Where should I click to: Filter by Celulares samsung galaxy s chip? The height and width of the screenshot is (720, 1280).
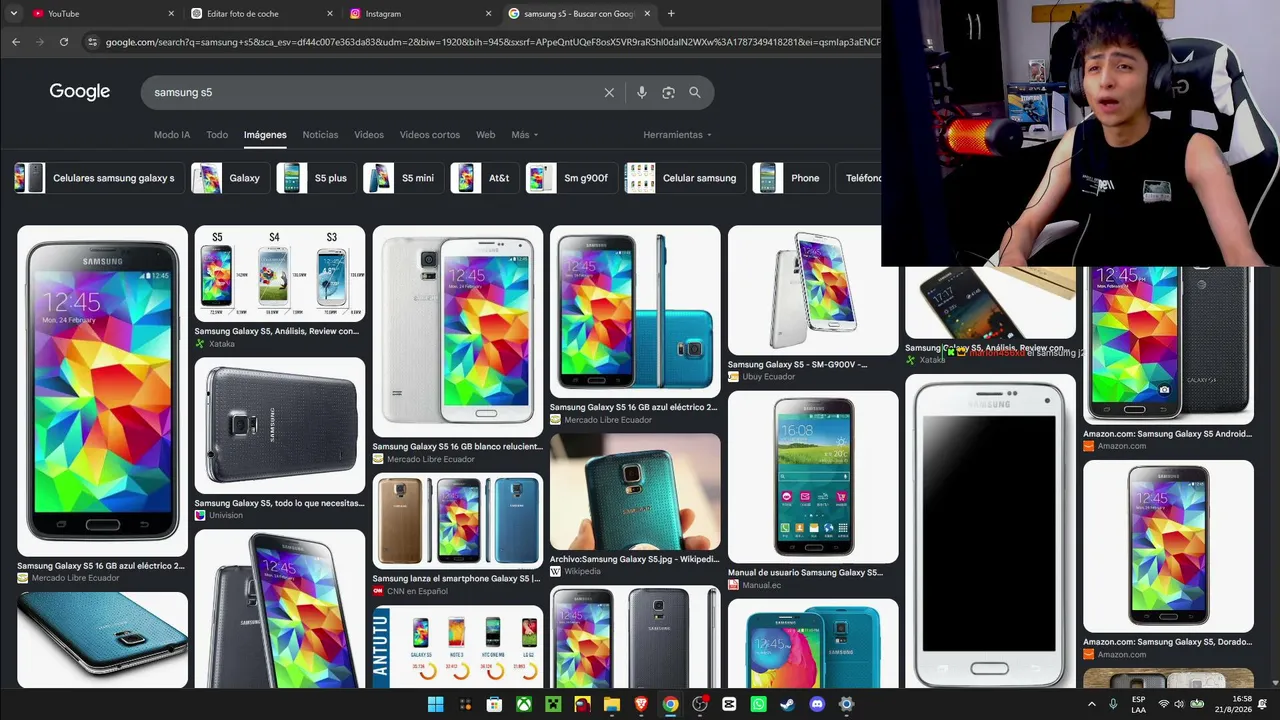tap(98, 178)
